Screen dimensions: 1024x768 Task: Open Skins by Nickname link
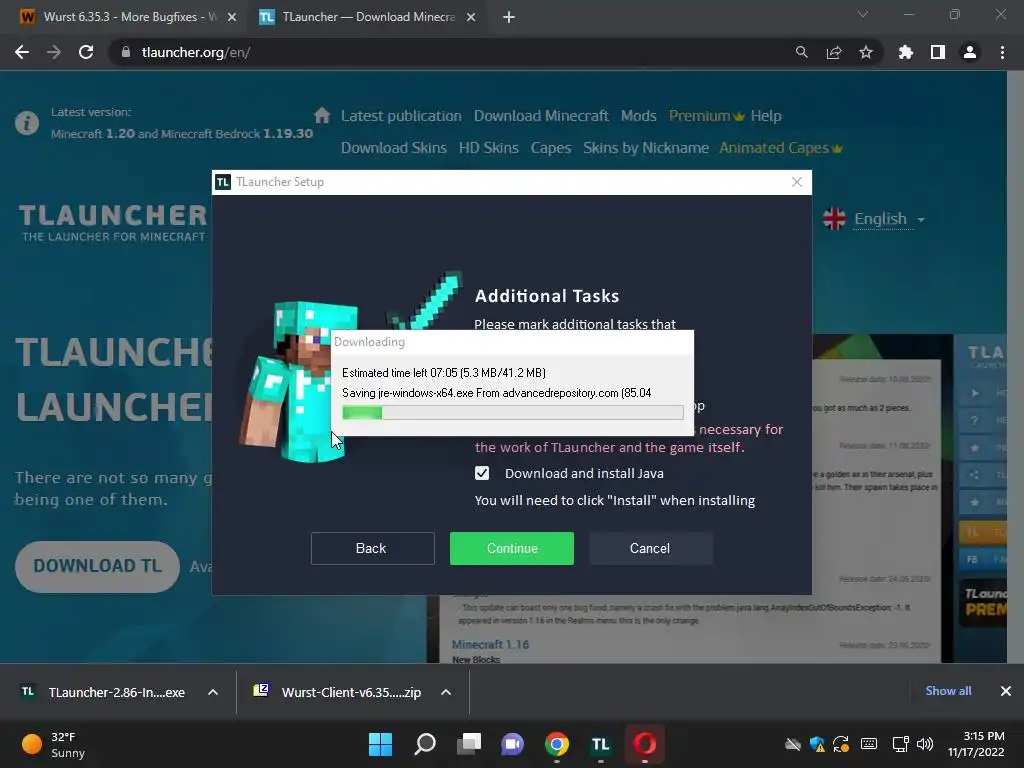(x=646, y=148)
